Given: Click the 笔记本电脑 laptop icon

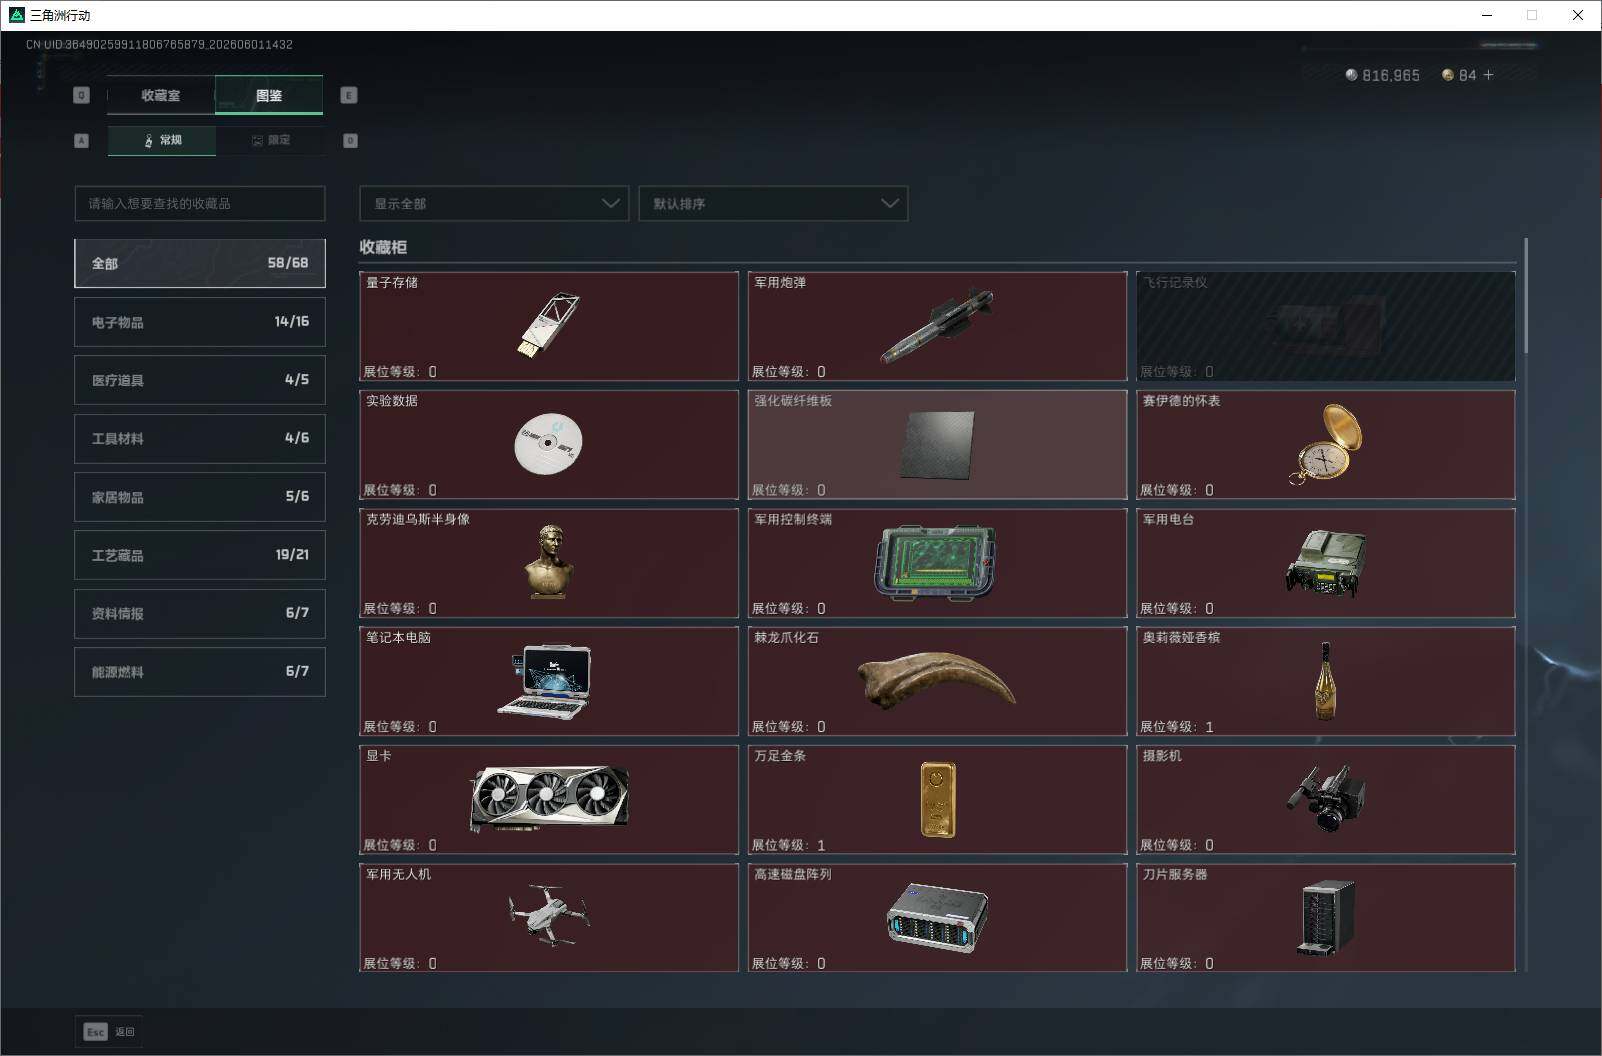Looking at the screenshot, I should coord(545,680).
